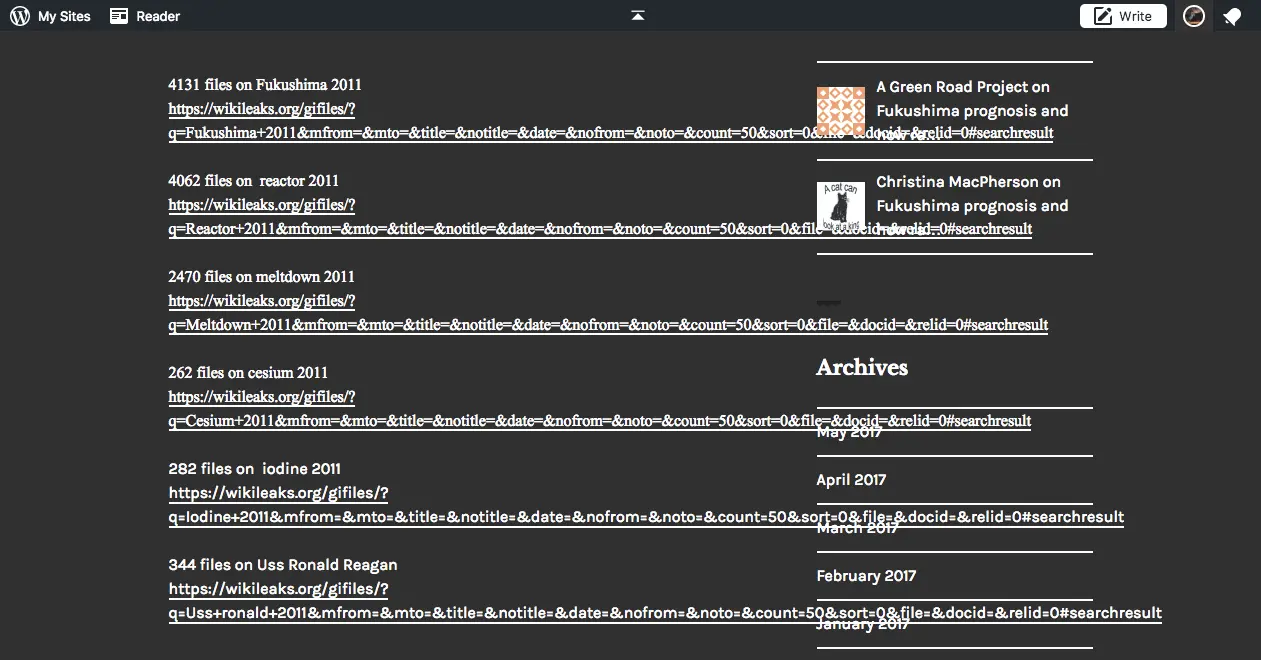Open A Green Road Project commenter link
Viewport: 1261px width, 660px height.
click(953, 87)
